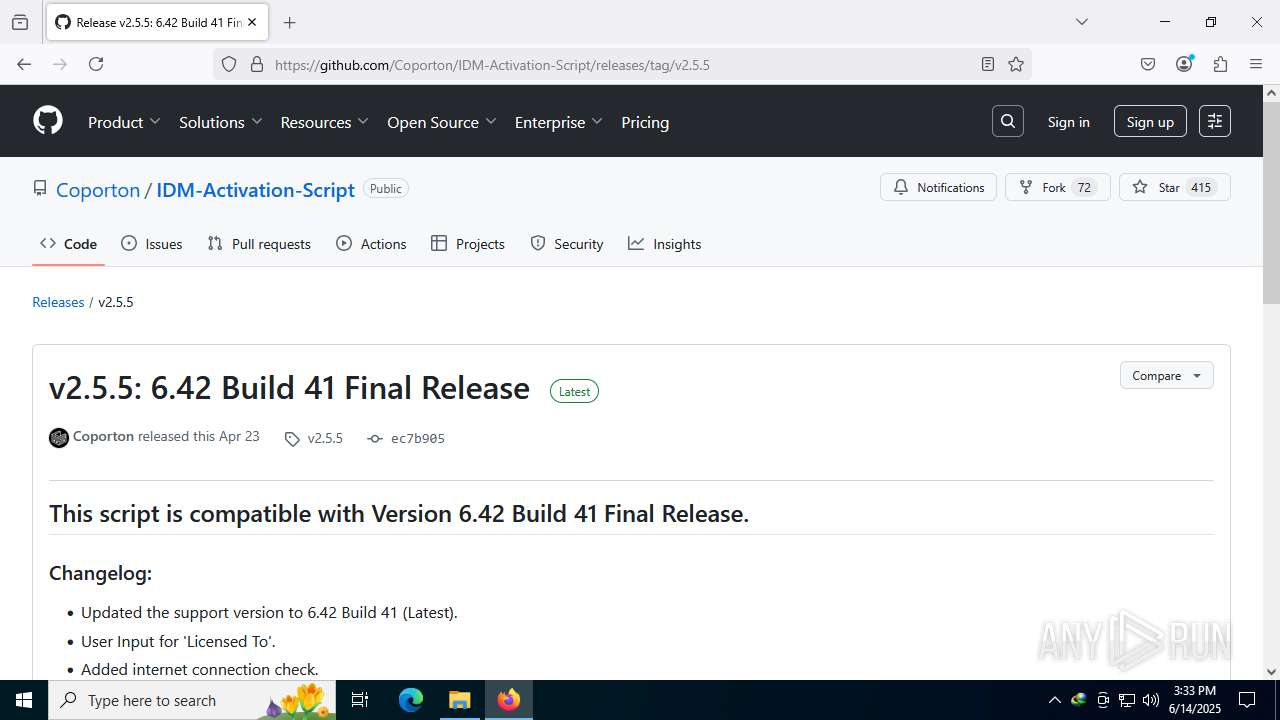Reload the current page

[x=96, y=64]
